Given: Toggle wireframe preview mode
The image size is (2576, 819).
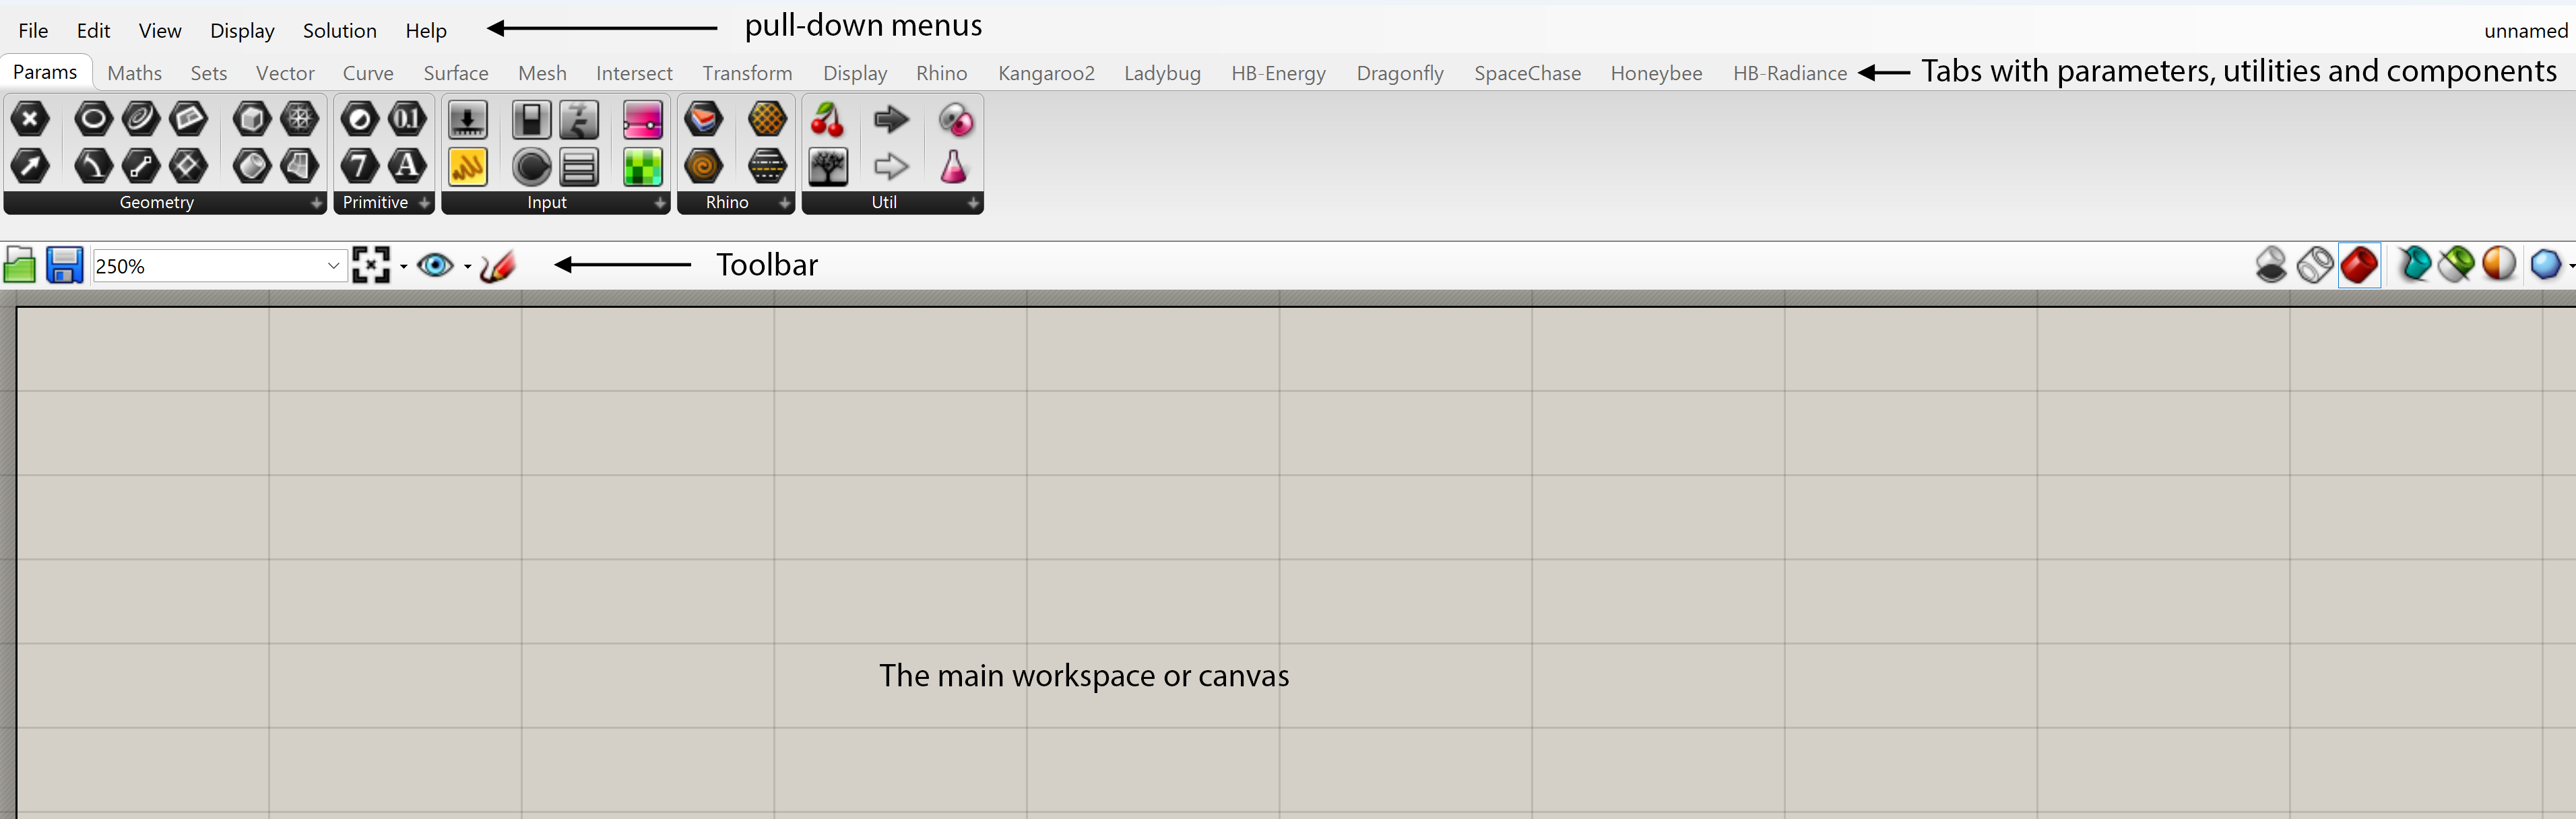Looking at the screenshot, I should point(2315,266).
